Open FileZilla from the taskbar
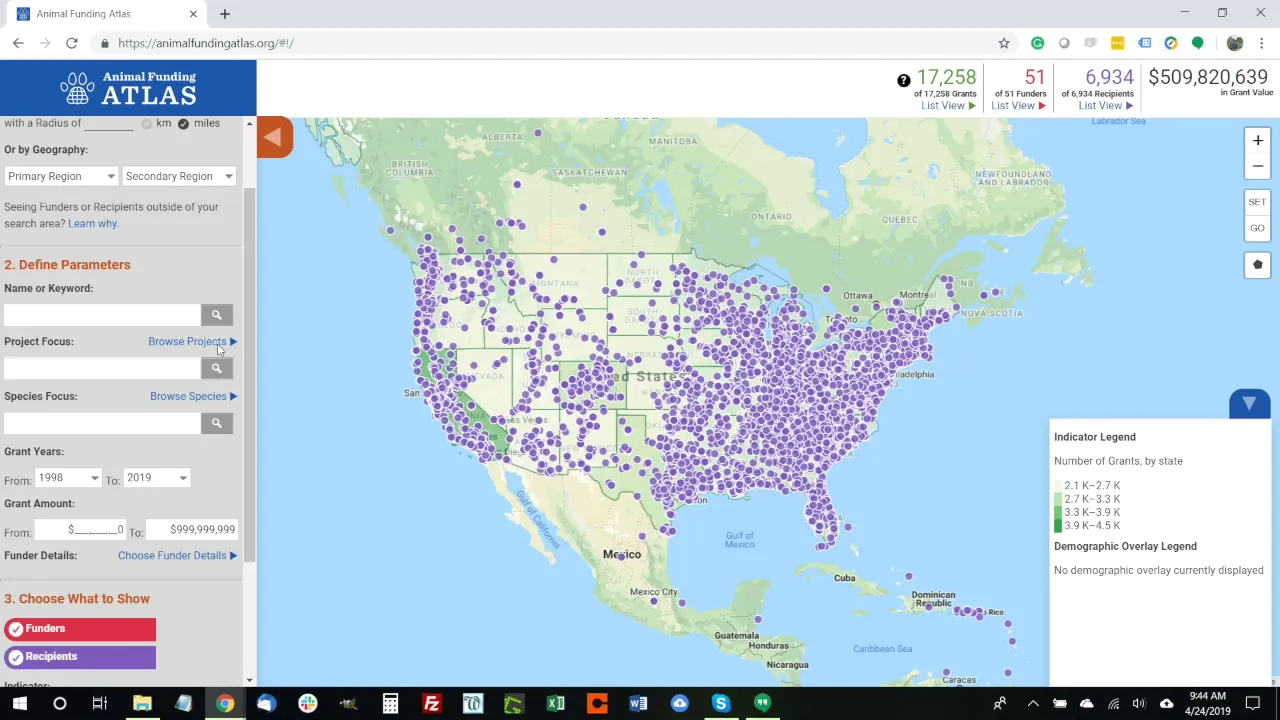The height and width of the screenshot is (720, 1280). [431, 704]
